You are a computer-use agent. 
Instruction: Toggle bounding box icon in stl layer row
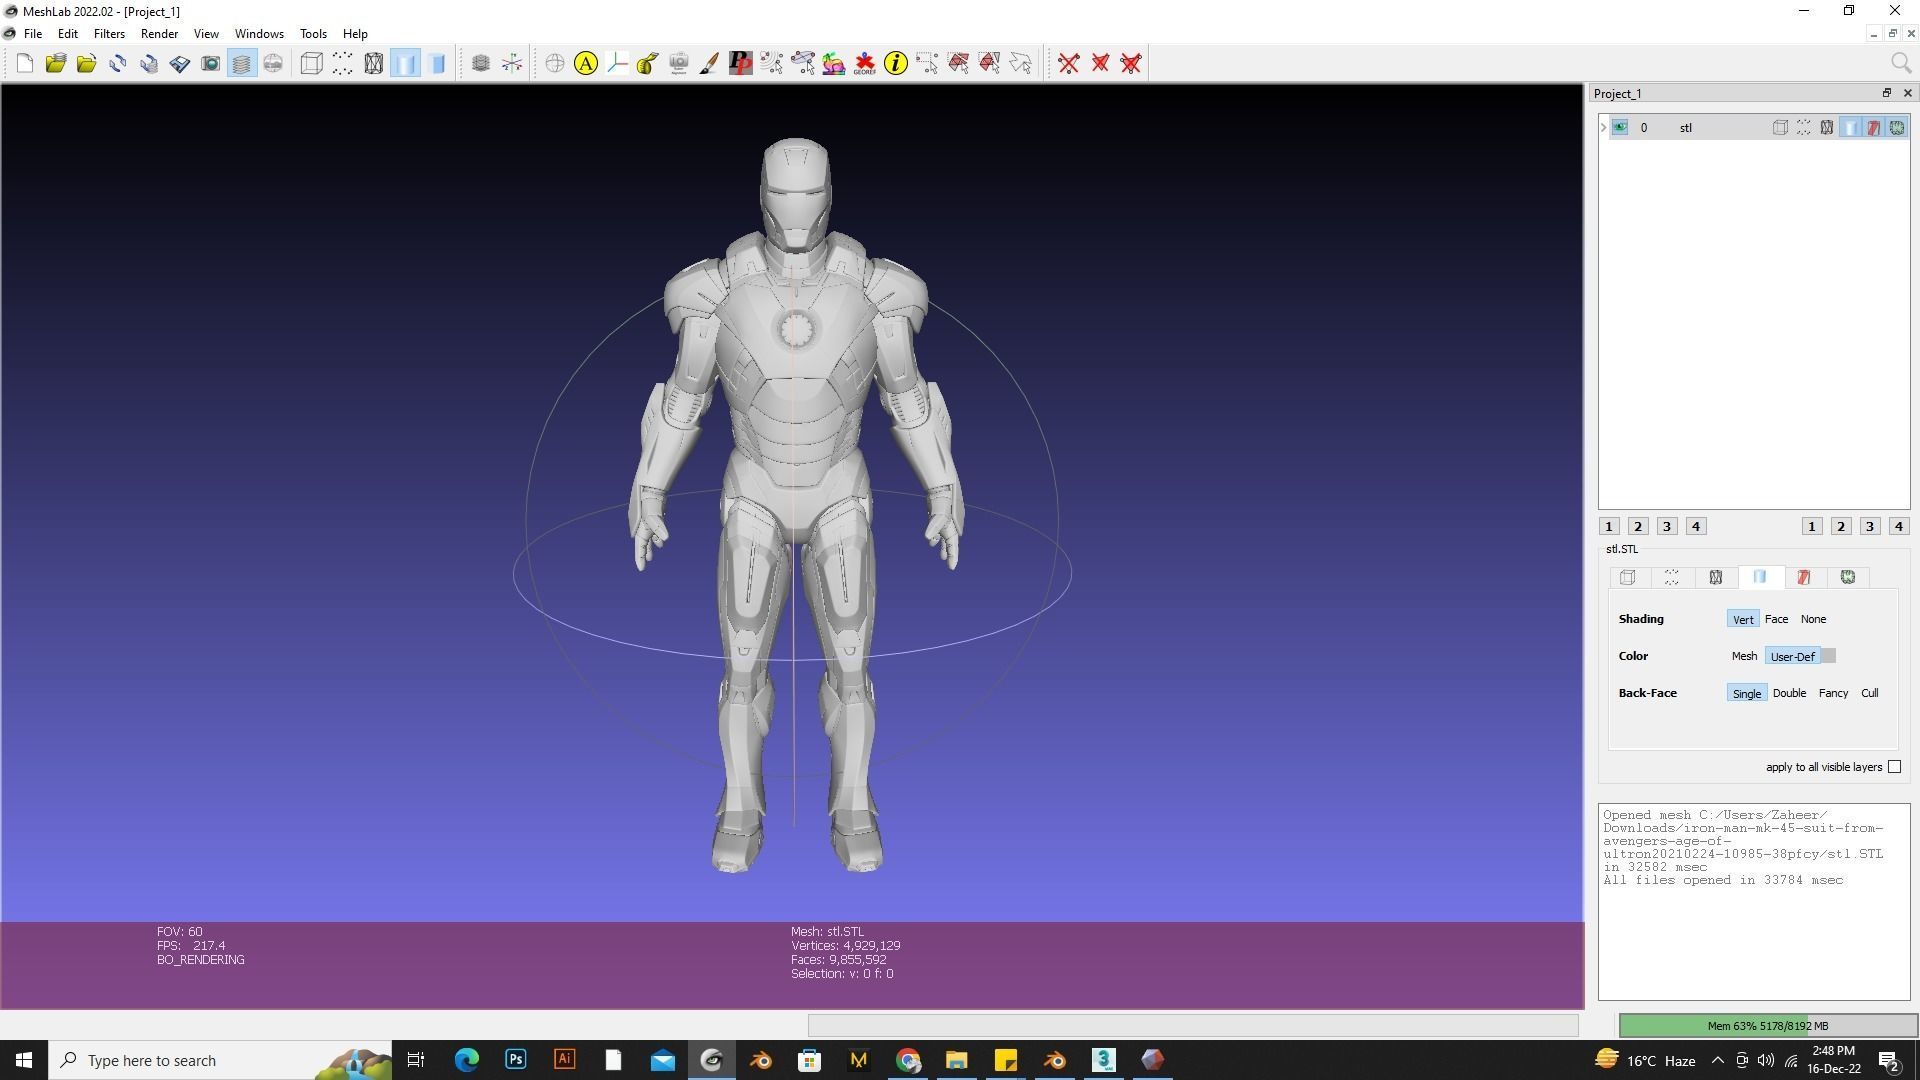(1780, 128)
